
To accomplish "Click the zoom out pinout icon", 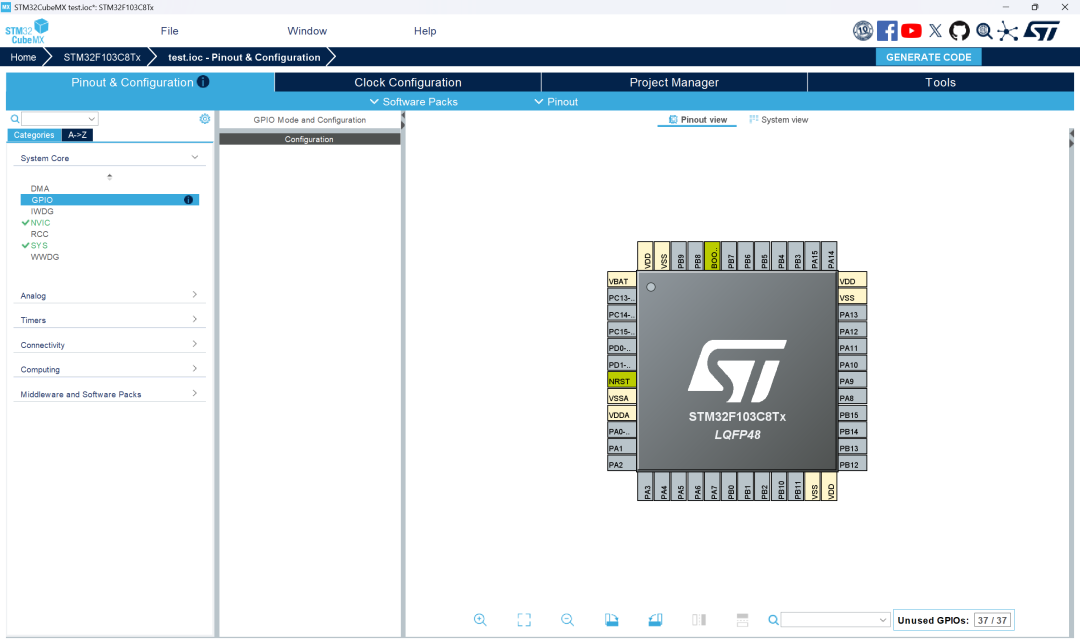I will coord(568,620).
